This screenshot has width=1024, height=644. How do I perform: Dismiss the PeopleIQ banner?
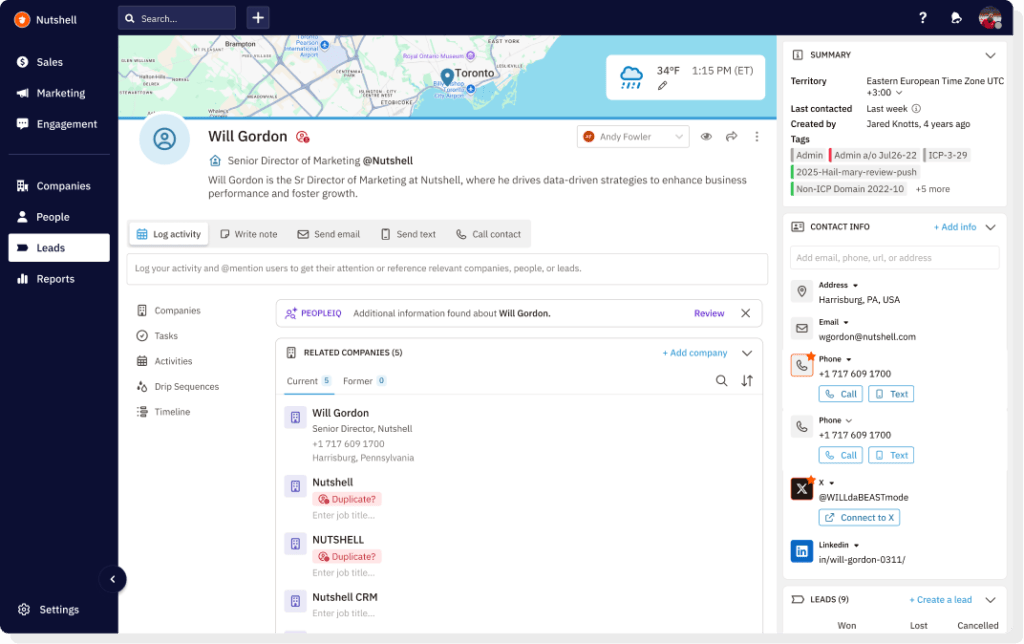[x=745, y=313]
